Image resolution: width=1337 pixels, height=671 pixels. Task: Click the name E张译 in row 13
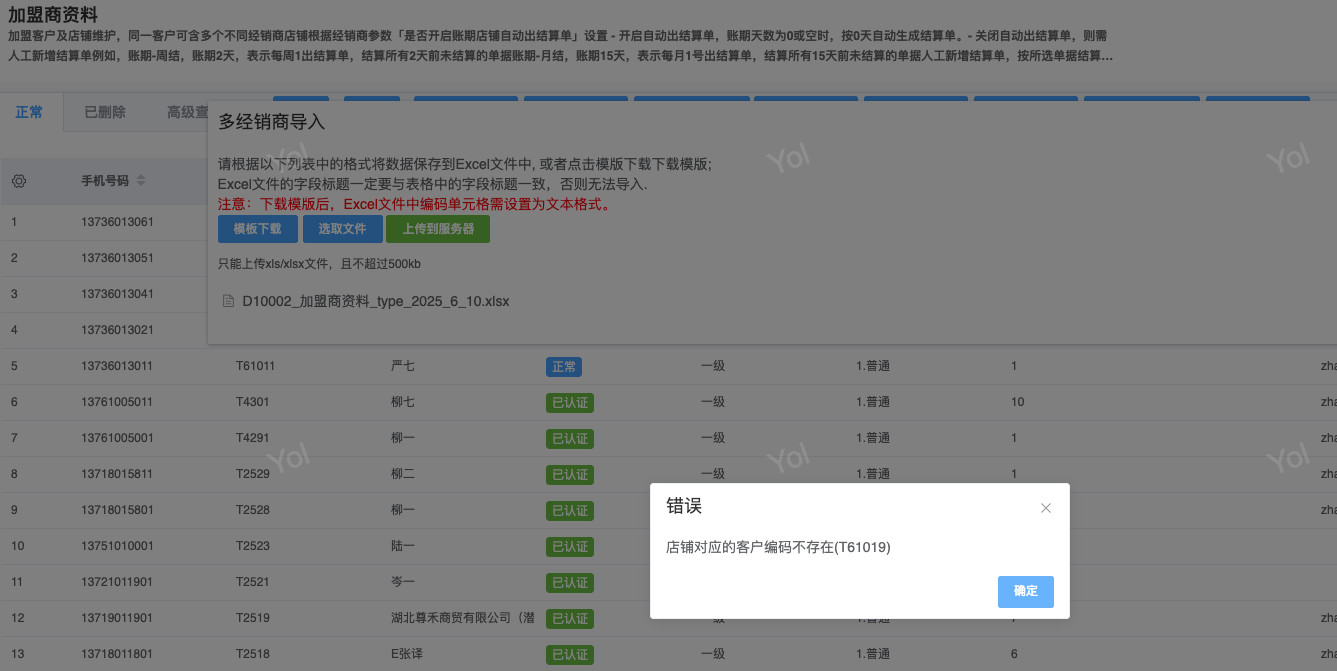point(409,654)
